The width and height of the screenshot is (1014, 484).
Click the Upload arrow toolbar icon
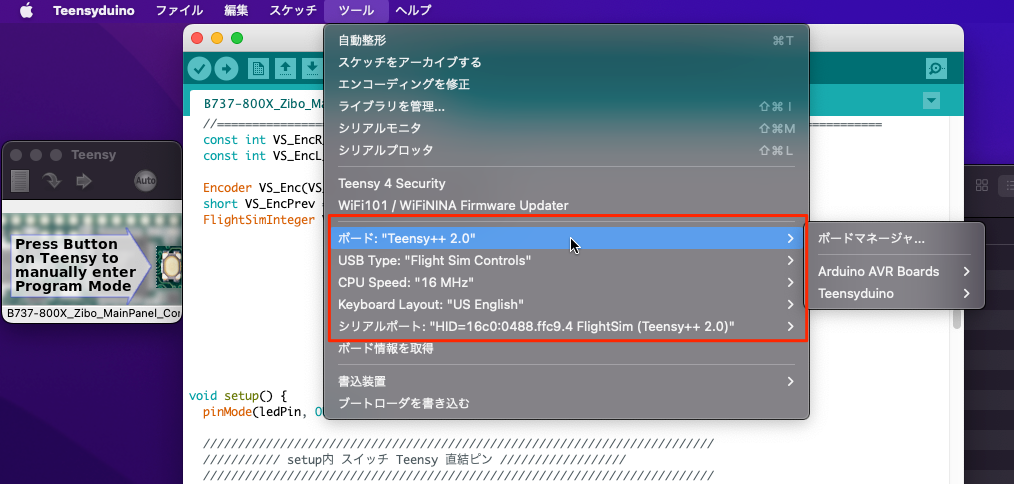coord(226,68)
